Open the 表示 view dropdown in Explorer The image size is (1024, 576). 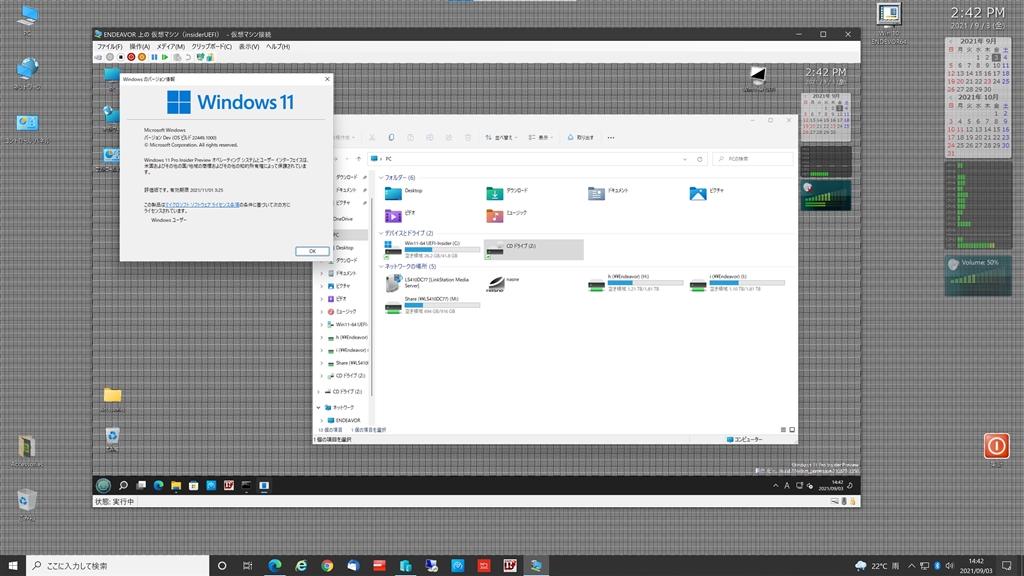pyautogui.click(x=541, y=137)
